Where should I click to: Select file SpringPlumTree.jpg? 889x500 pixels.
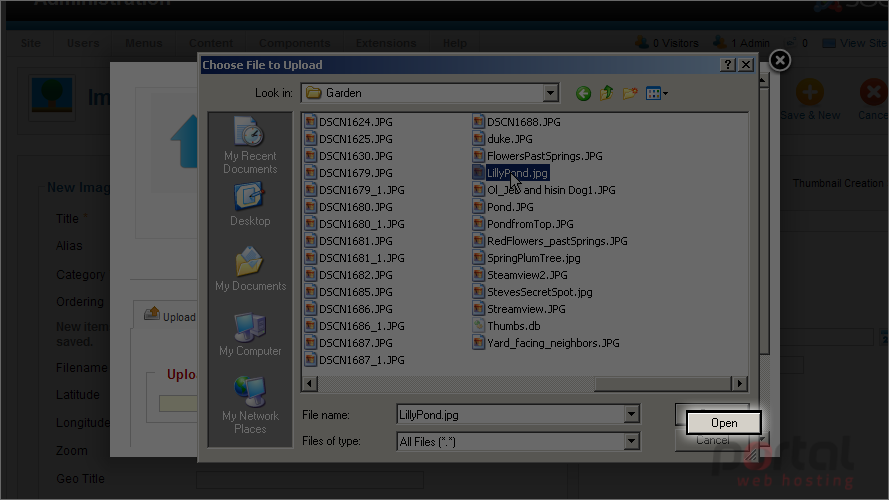(527, 258)
